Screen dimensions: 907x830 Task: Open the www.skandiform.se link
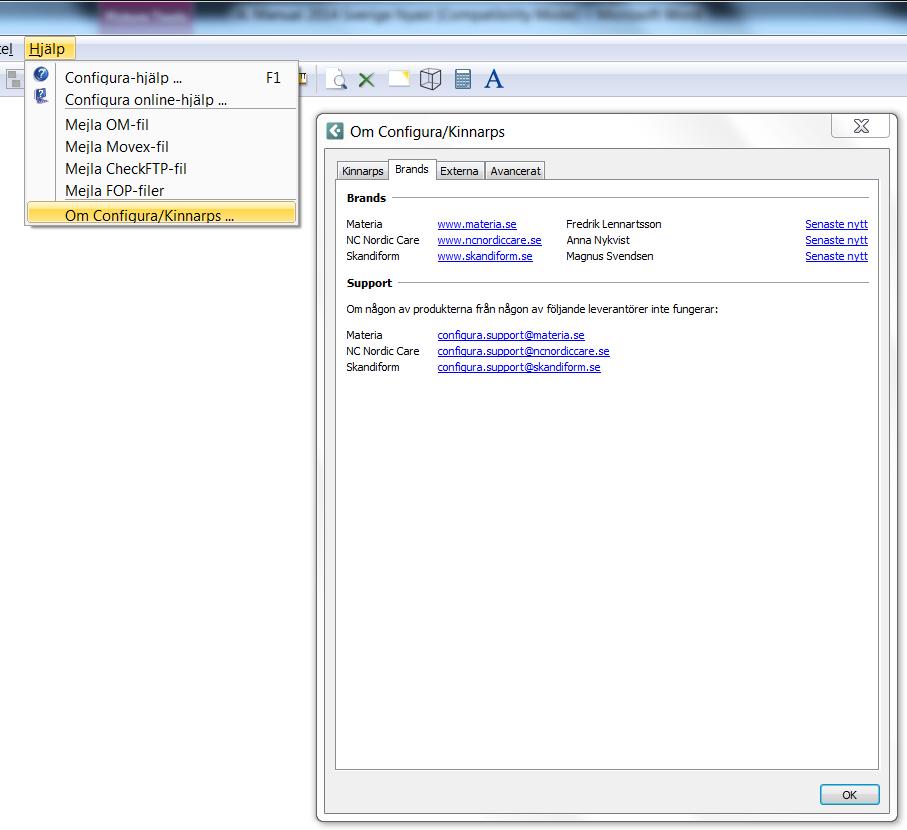(x=485, y=256)
